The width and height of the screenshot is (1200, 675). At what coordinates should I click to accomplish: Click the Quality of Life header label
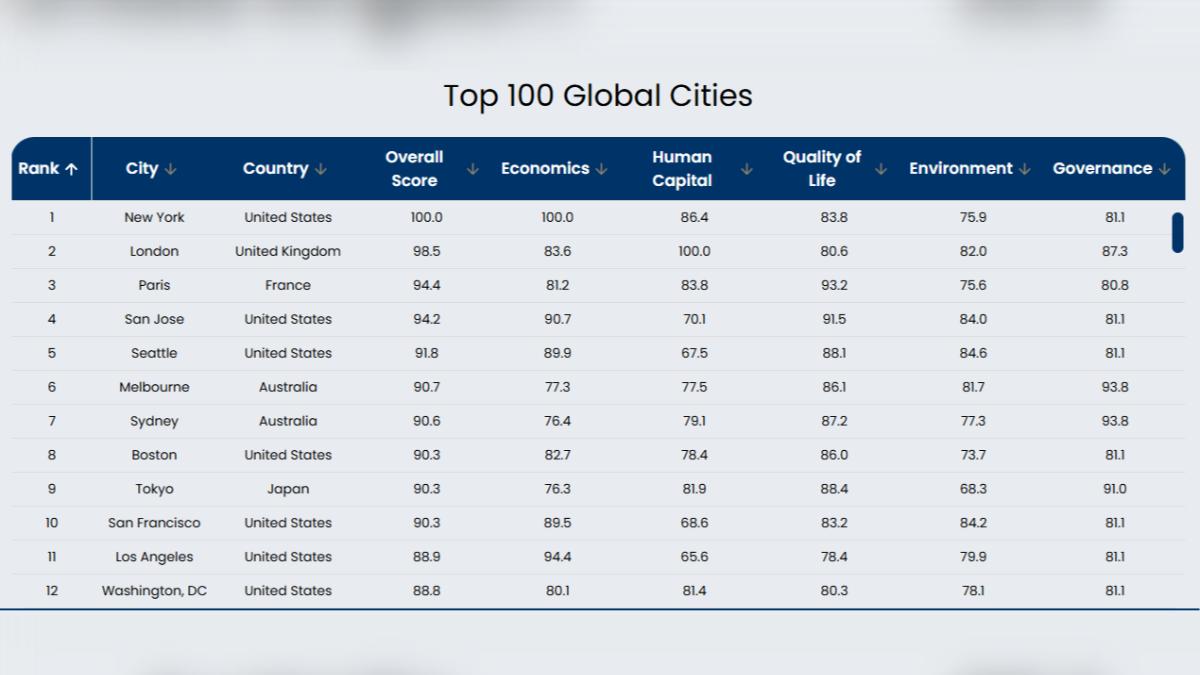(822, 169)
